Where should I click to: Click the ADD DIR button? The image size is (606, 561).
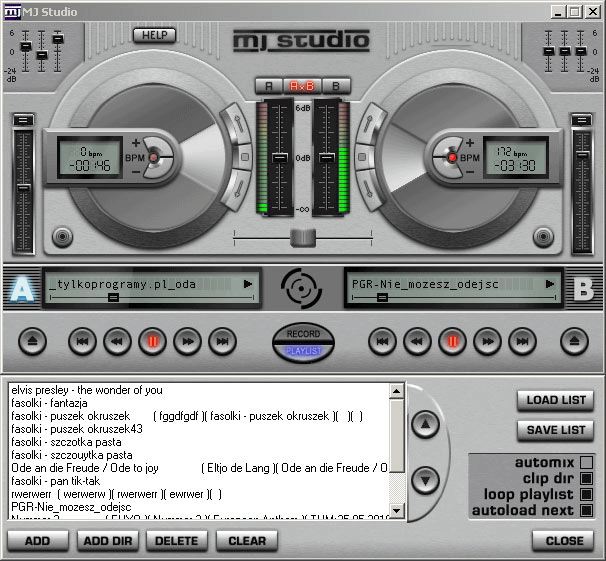coord(108,541)
